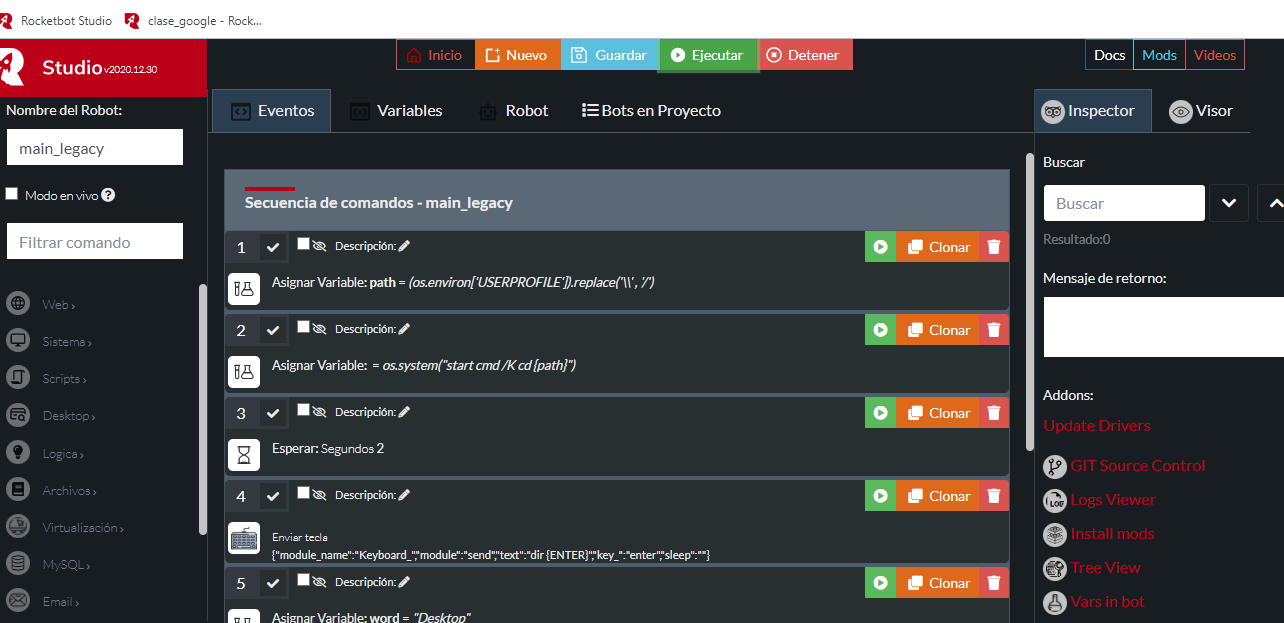Viewport: 1284px width, 623px height.
Task: Click the keyboard icon on command 4
Action: (244, 539)
